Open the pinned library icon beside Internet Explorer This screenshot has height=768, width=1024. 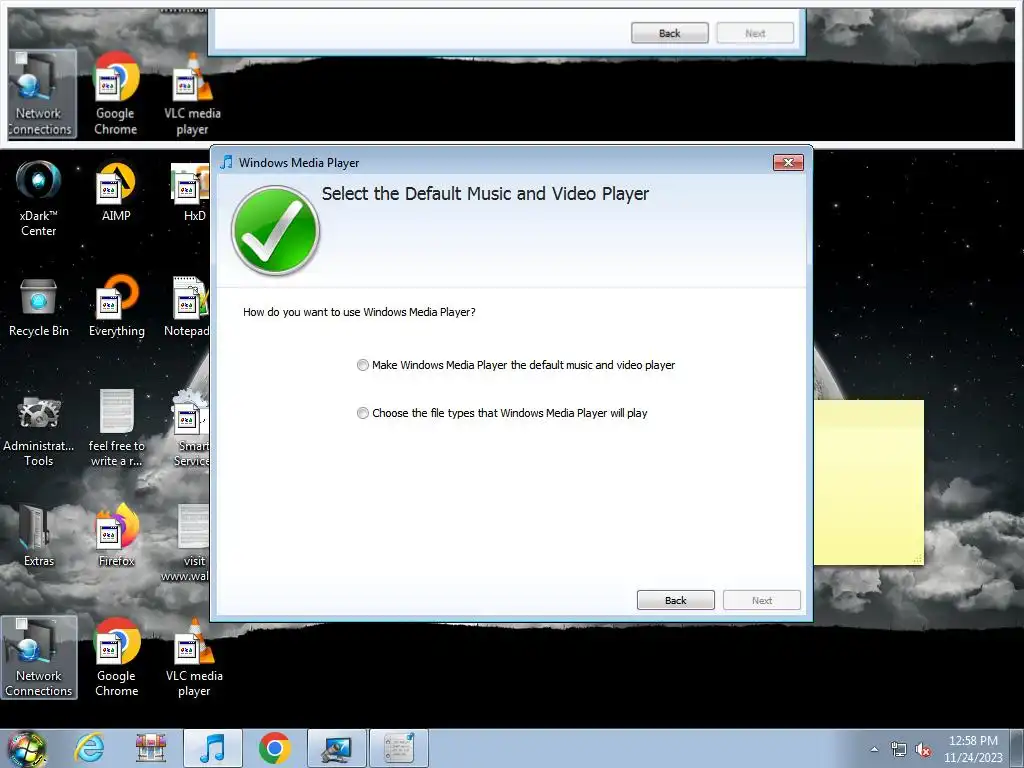(151, 748)
